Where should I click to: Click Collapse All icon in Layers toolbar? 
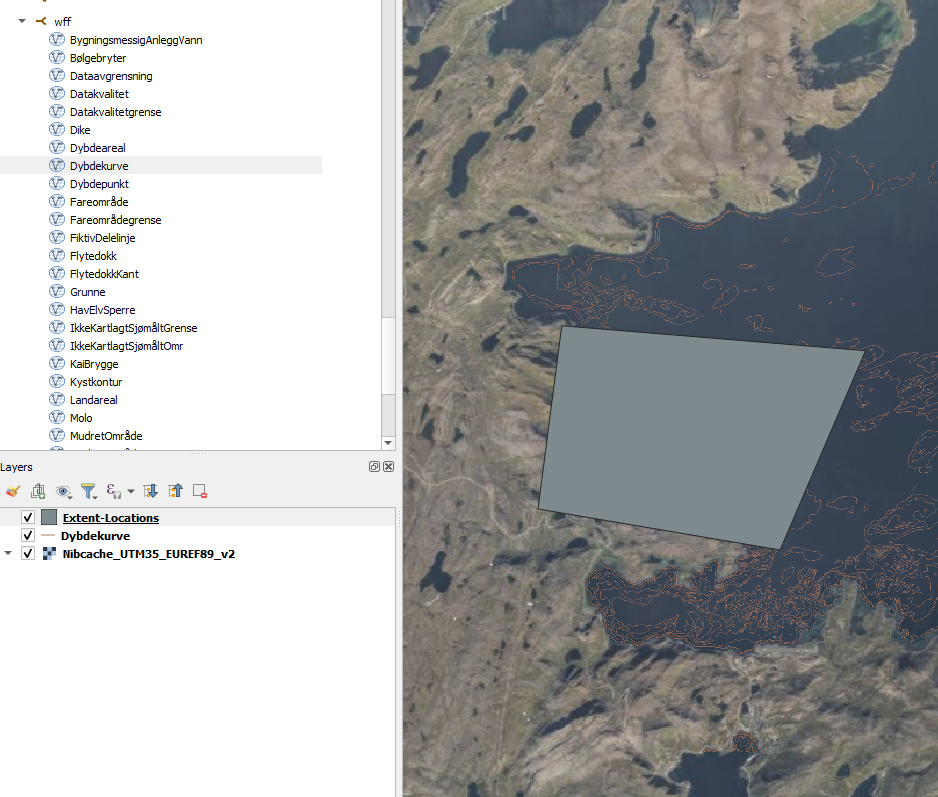pos(175,491)
